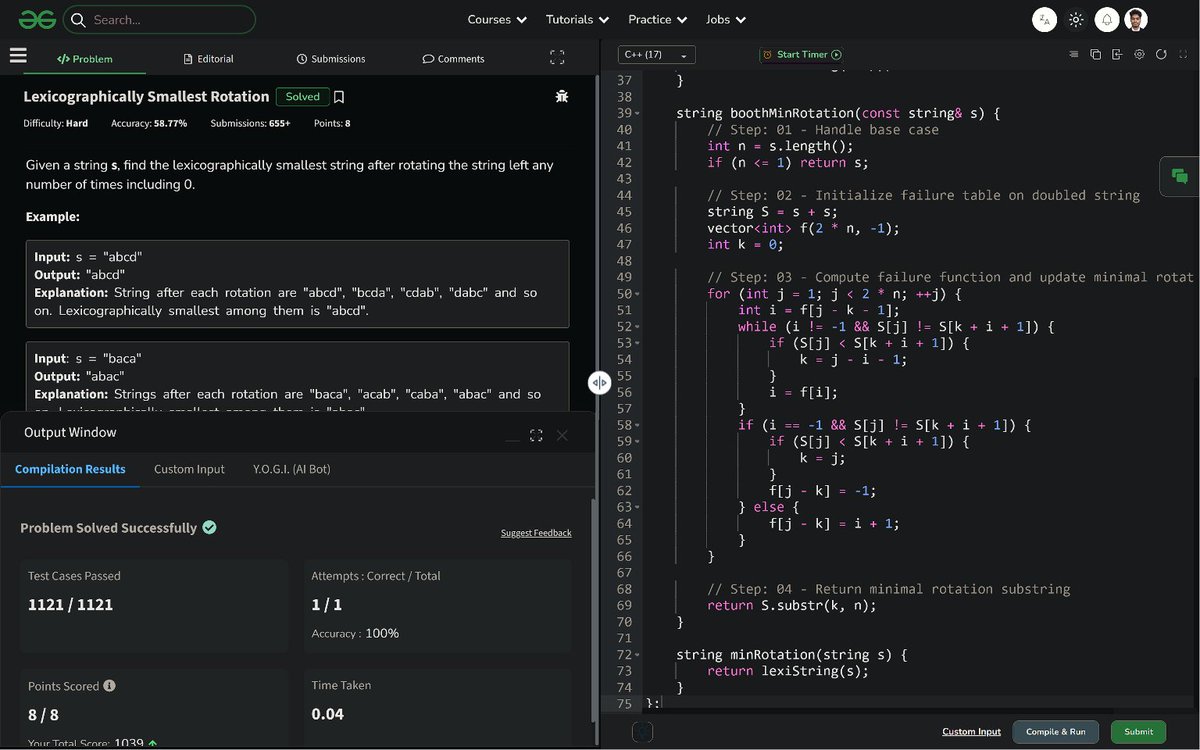Screen dimensions: 1200x750
Task: Click the 'Your Total Score: 1039' text
Action: coord(86,743)
